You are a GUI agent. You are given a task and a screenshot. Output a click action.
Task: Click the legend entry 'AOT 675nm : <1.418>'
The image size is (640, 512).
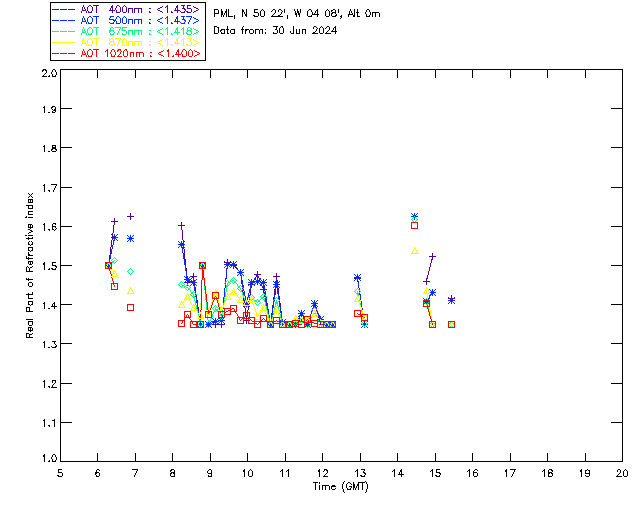click(x=127, y=31)
